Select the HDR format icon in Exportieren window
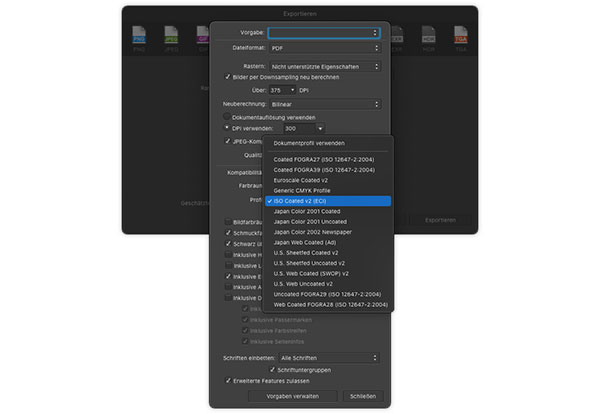 point(428,35)
